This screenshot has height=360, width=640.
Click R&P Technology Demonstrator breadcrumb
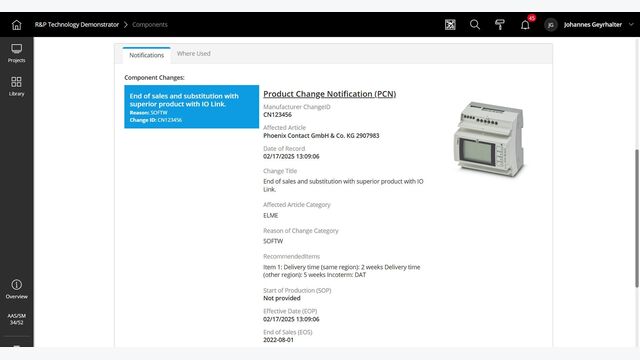pyautogui.click(x=77, y=24)
